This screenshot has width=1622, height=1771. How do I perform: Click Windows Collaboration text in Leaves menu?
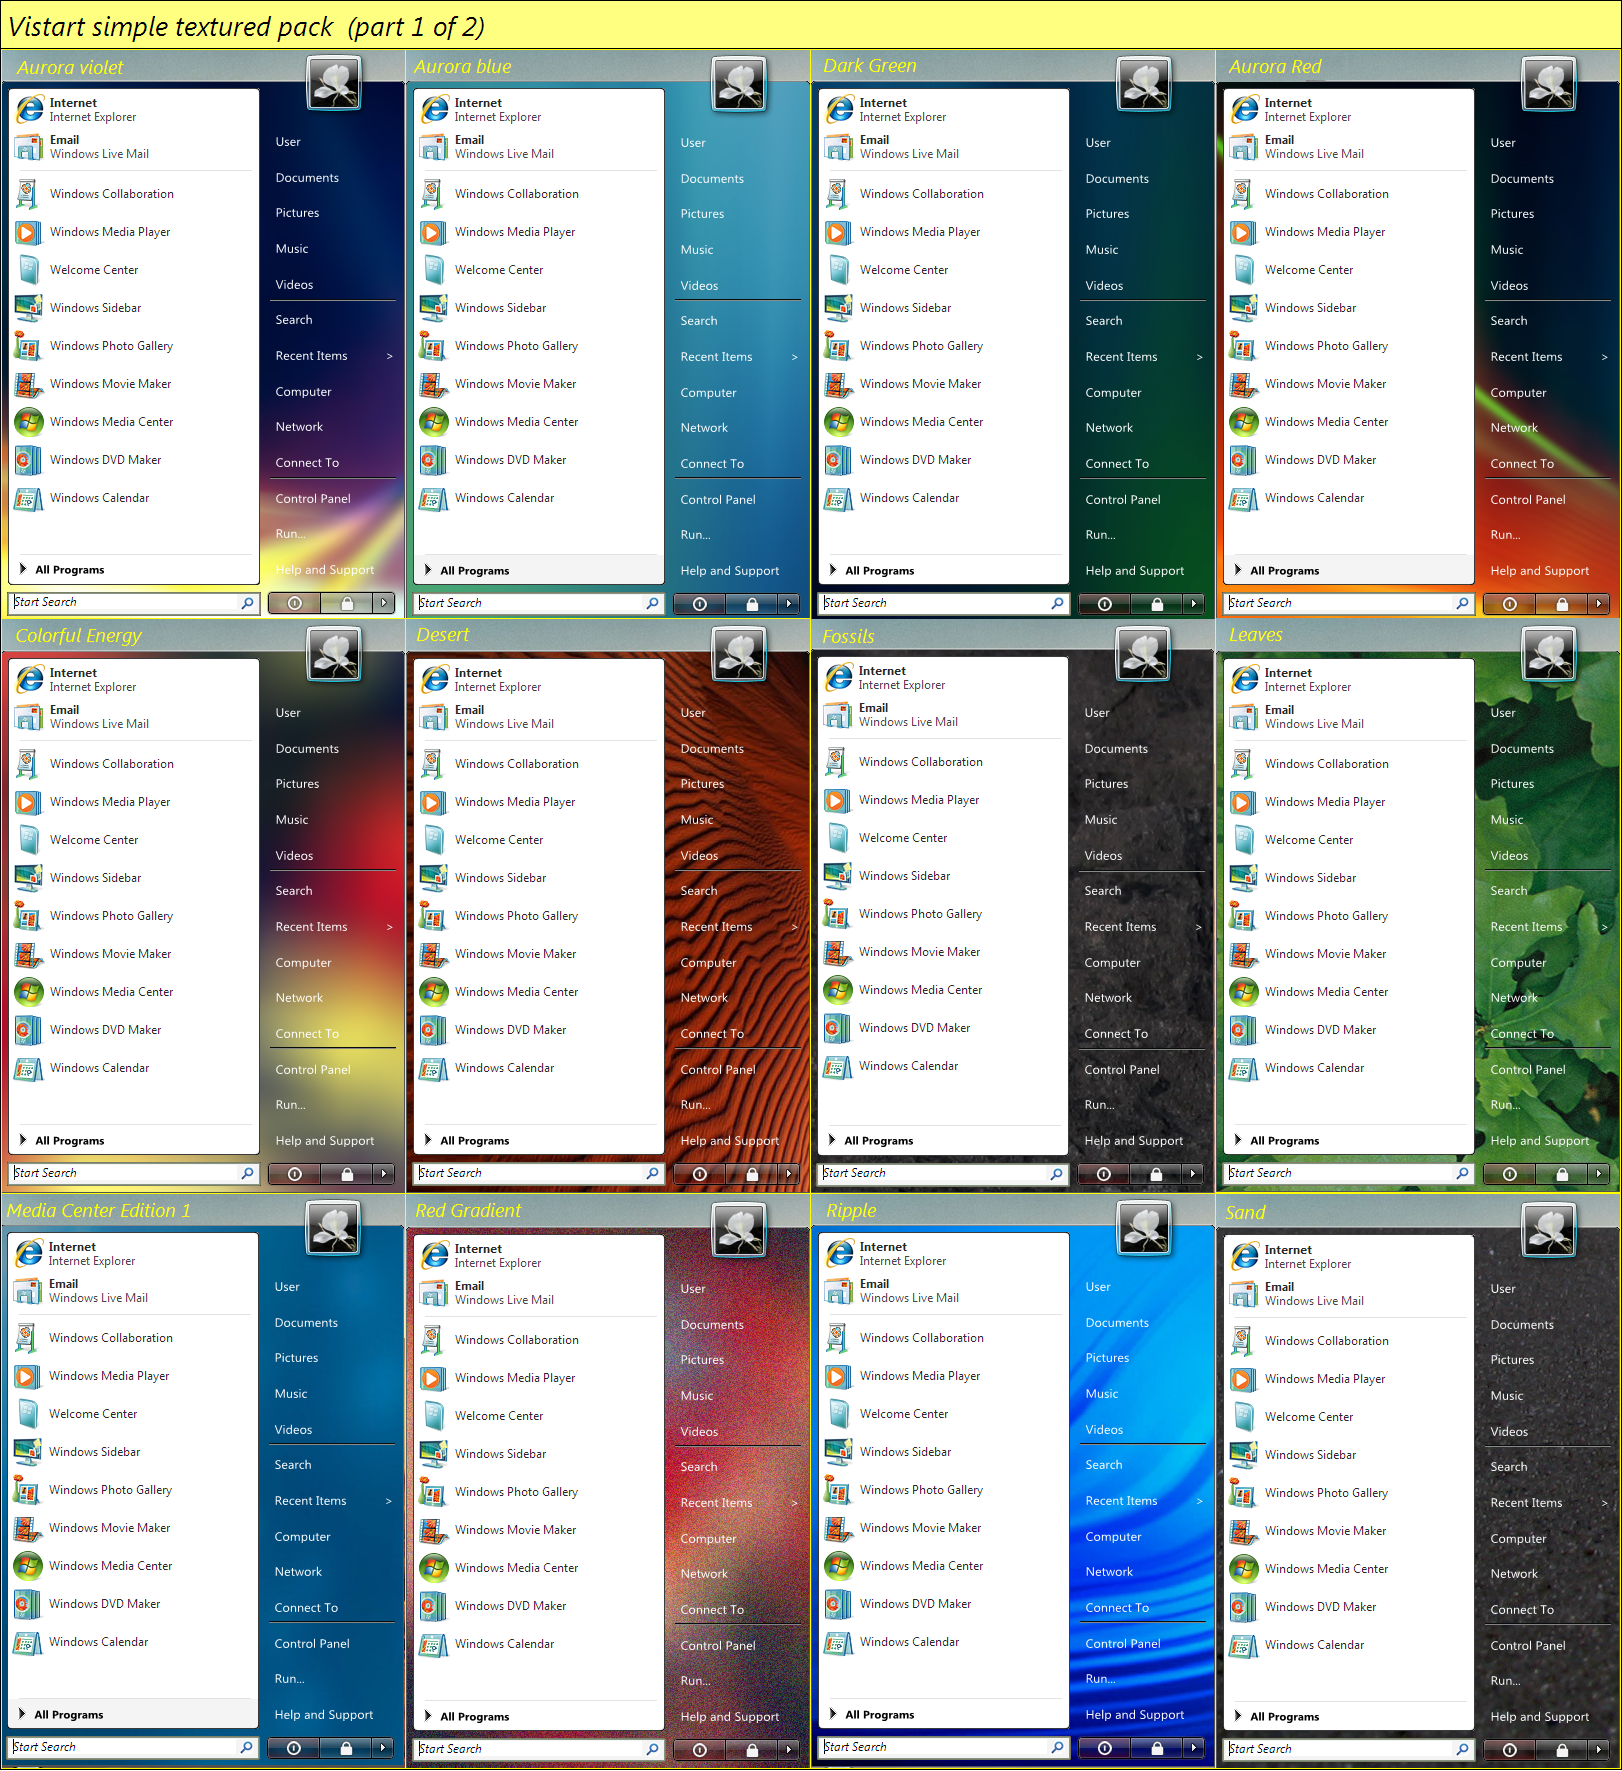pyautogui.click(x=1326, y=764)
